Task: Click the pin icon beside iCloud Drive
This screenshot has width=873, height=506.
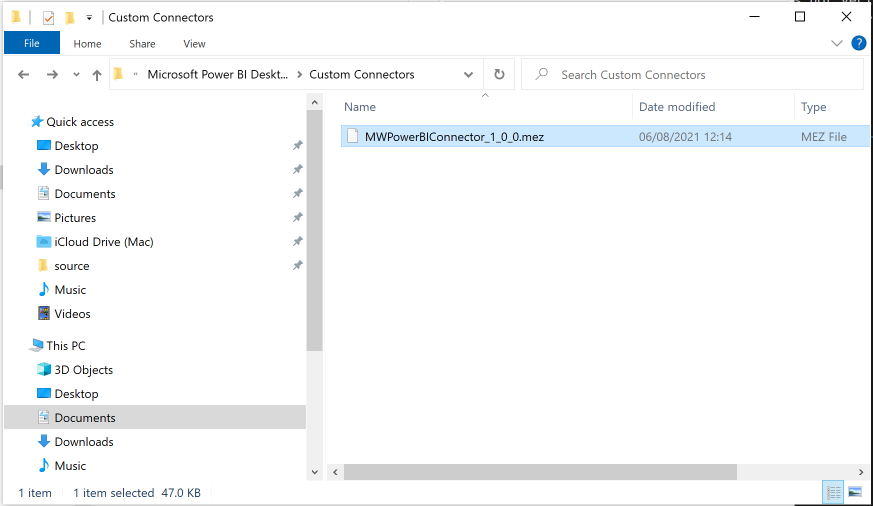Action: pyautogui.click(x=298, y=241)
